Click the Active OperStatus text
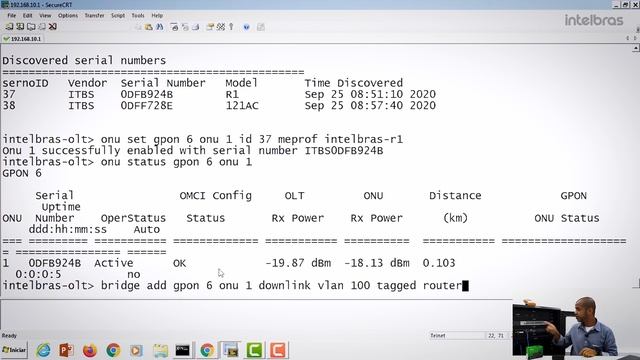This screenshot has height=360, width=640. (x=113, y=263)
